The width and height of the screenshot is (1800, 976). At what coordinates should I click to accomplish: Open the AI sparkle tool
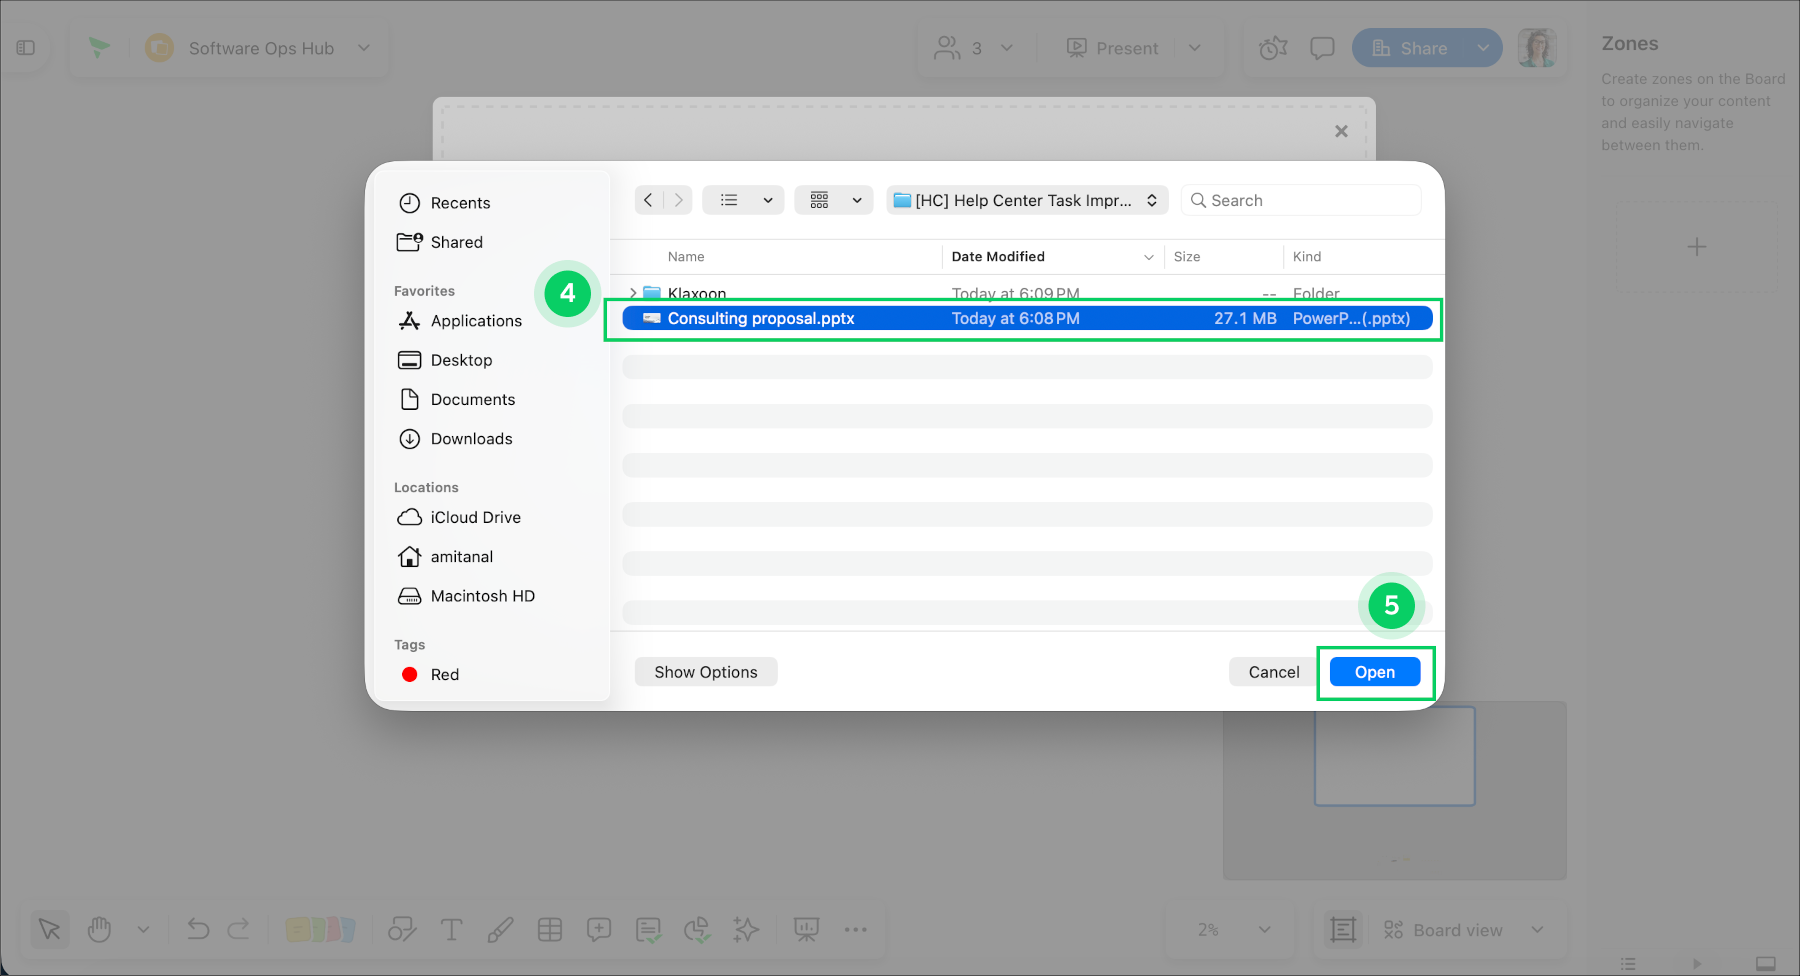(746, 930)
